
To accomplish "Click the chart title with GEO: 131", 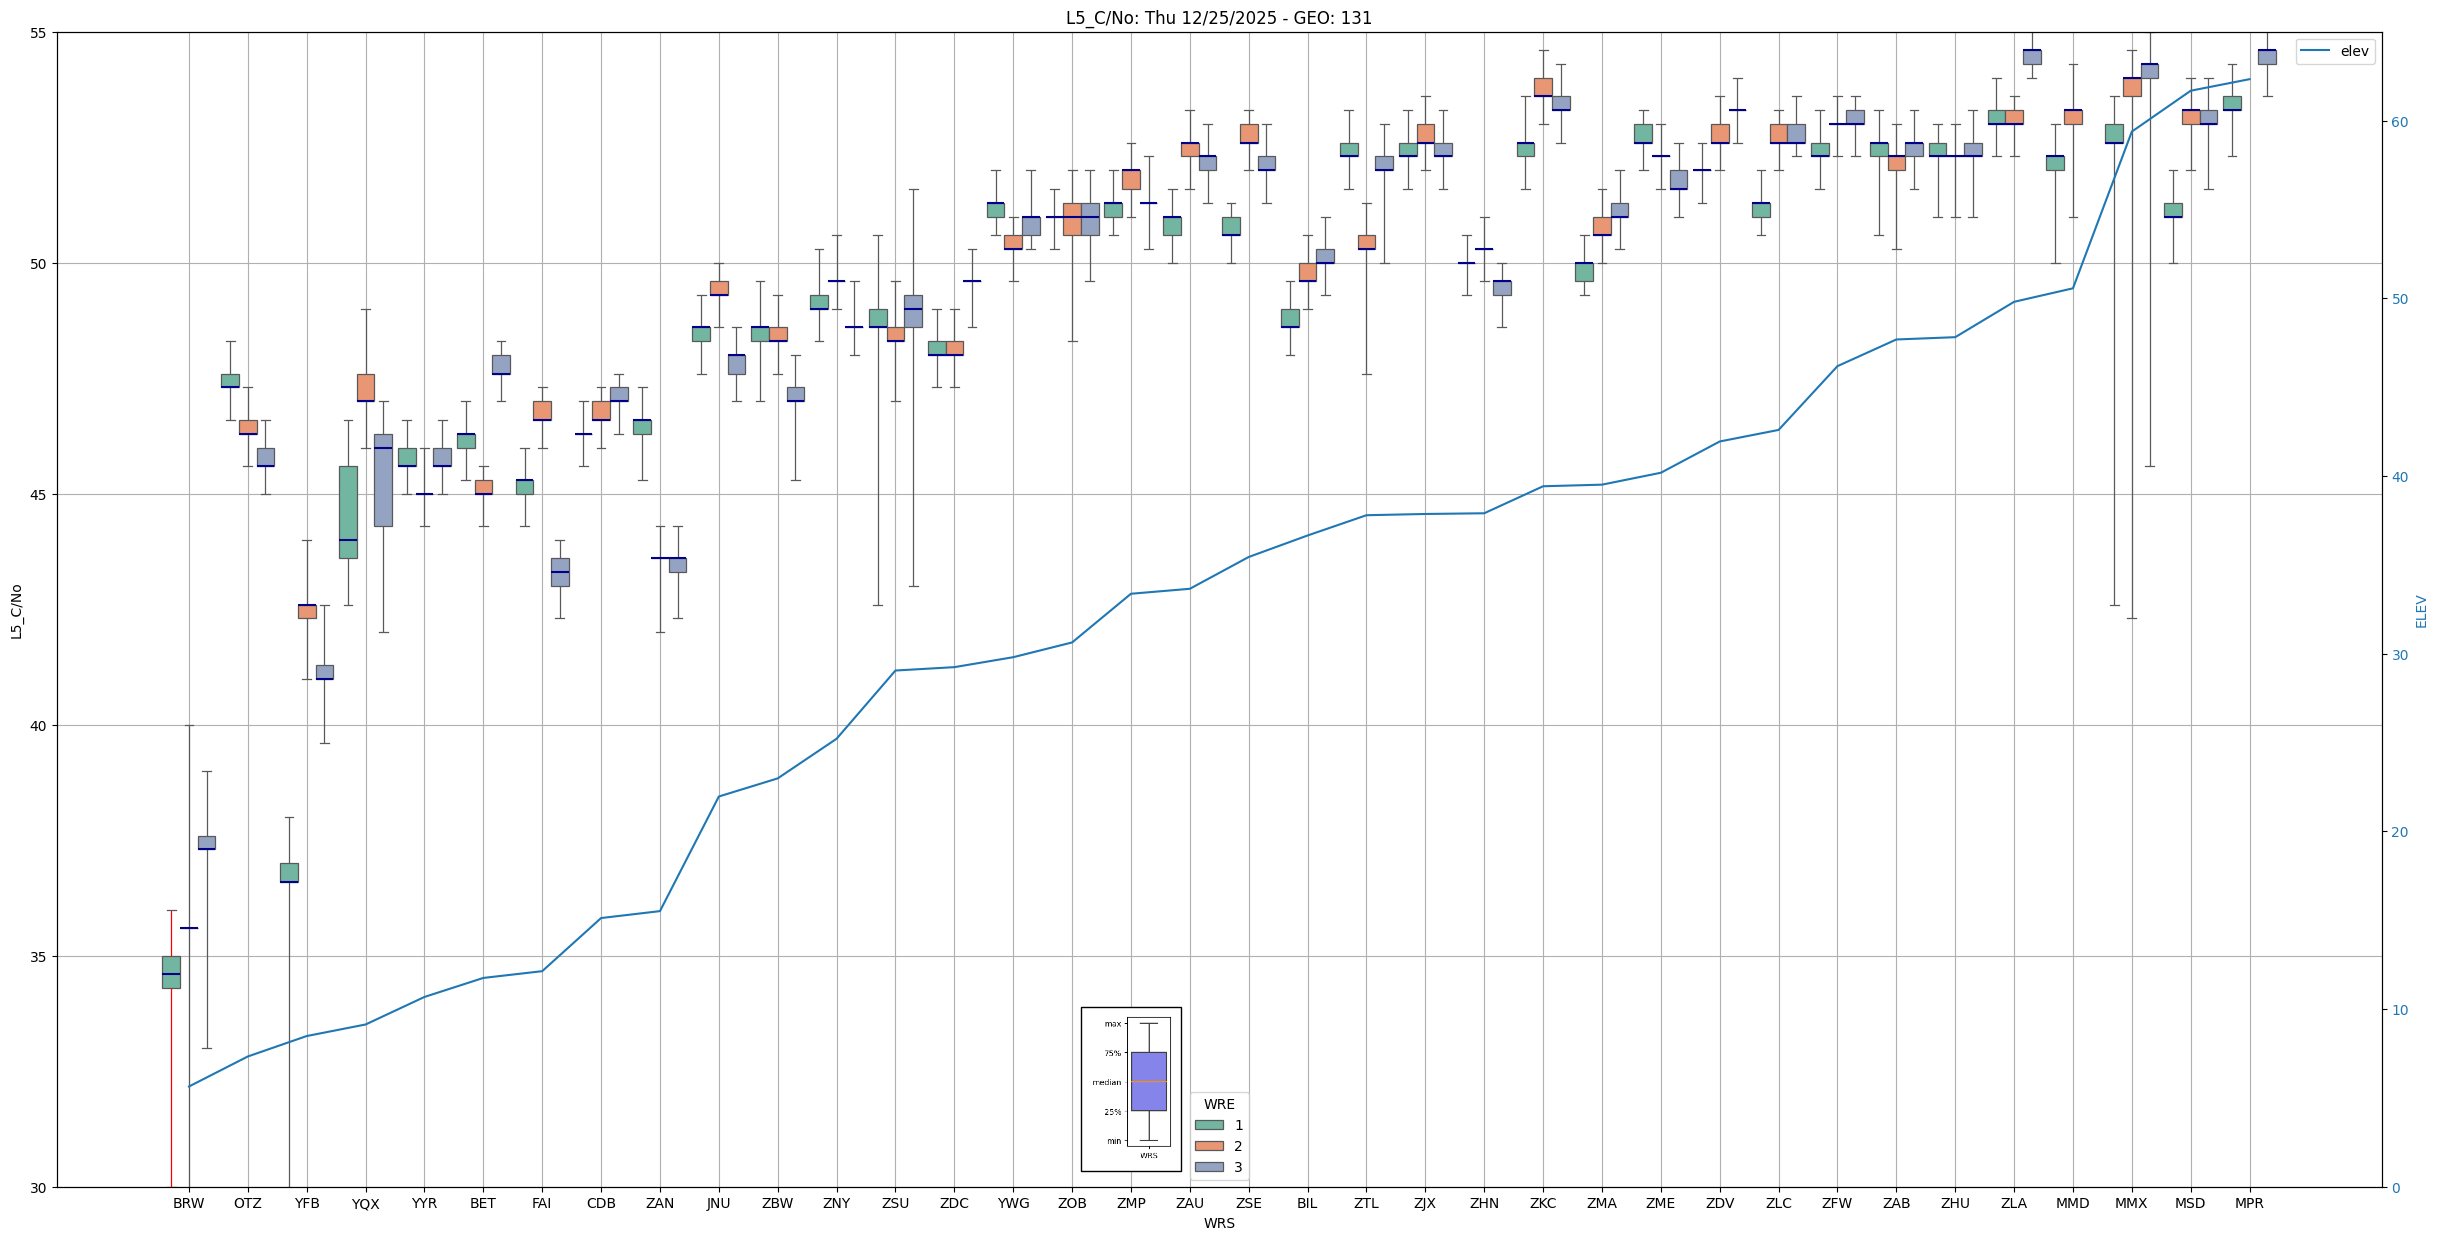I will [1218, 18].
